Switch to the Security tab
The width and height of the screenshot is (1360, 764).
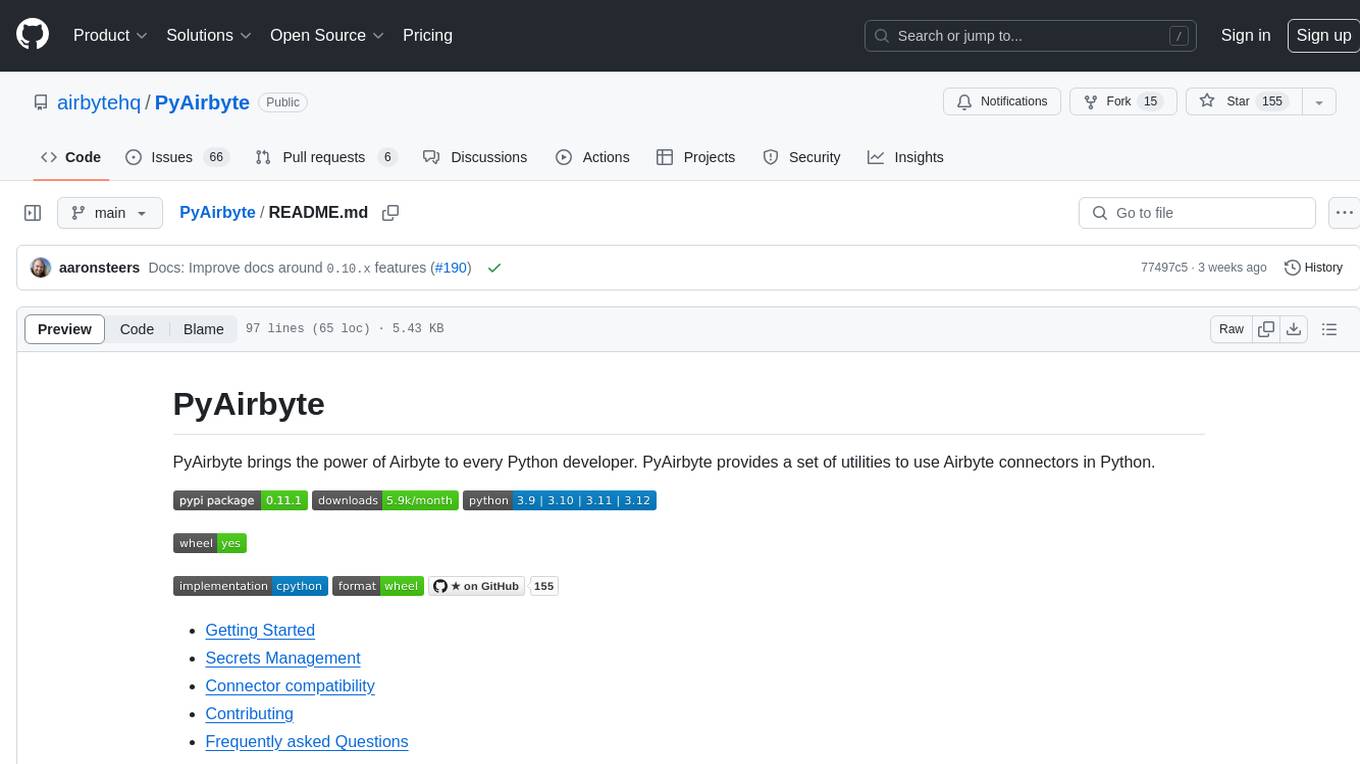(802, 157)
